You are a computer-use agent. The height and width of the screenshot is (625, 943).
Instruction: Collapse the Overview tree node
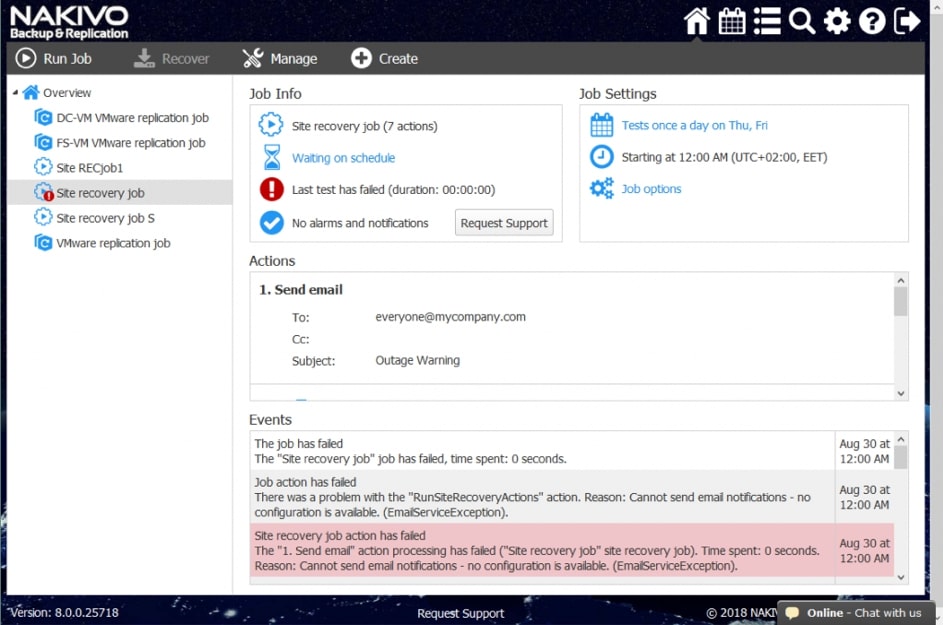[16, 93]
